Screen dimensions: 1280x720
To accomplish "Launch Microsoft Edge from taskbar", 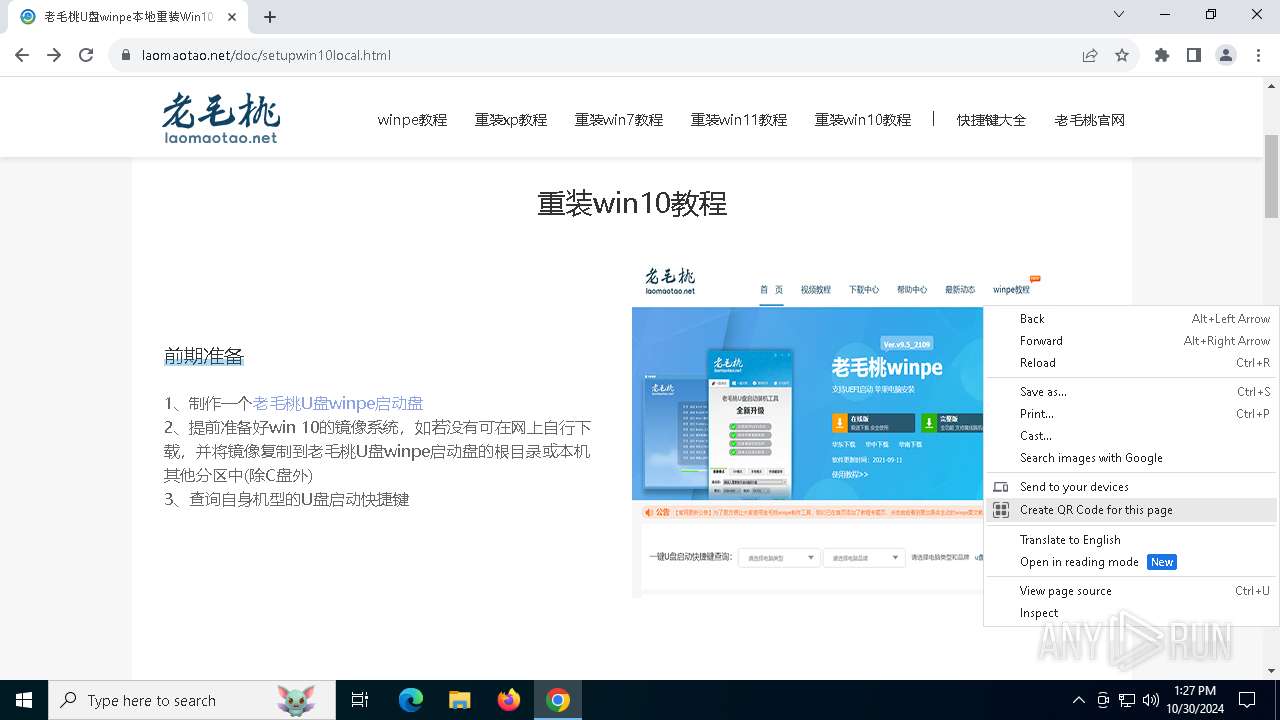I will (411, 700).
